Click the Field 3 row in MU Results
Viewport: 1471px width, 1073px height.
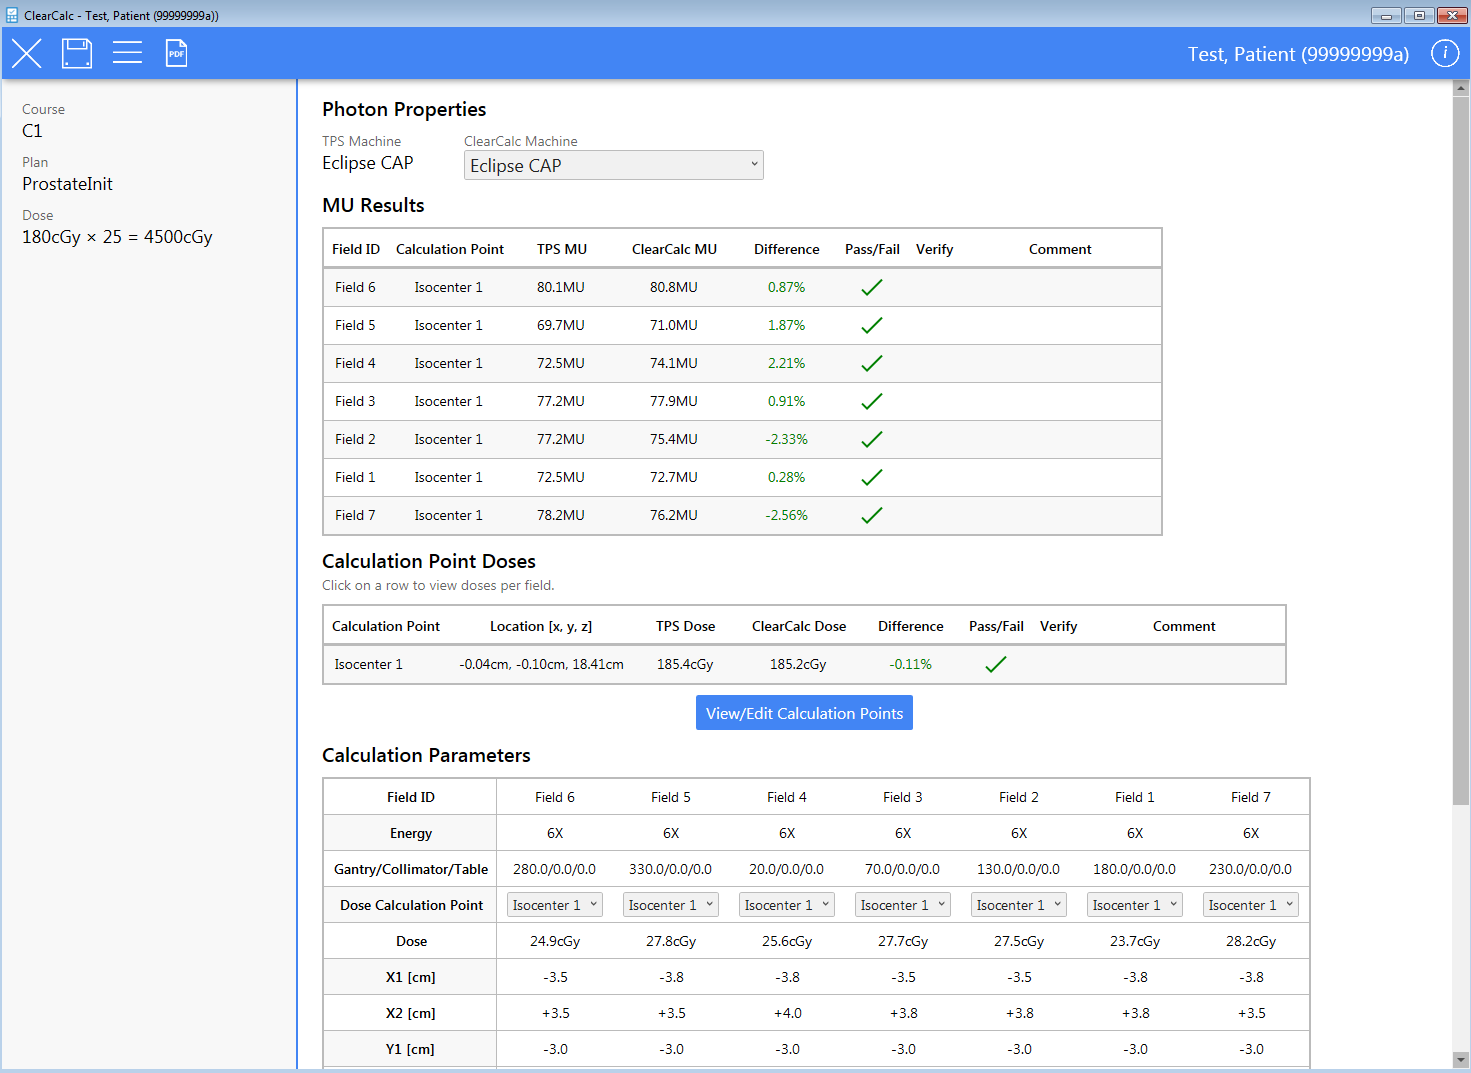click(x=742, y=401)
